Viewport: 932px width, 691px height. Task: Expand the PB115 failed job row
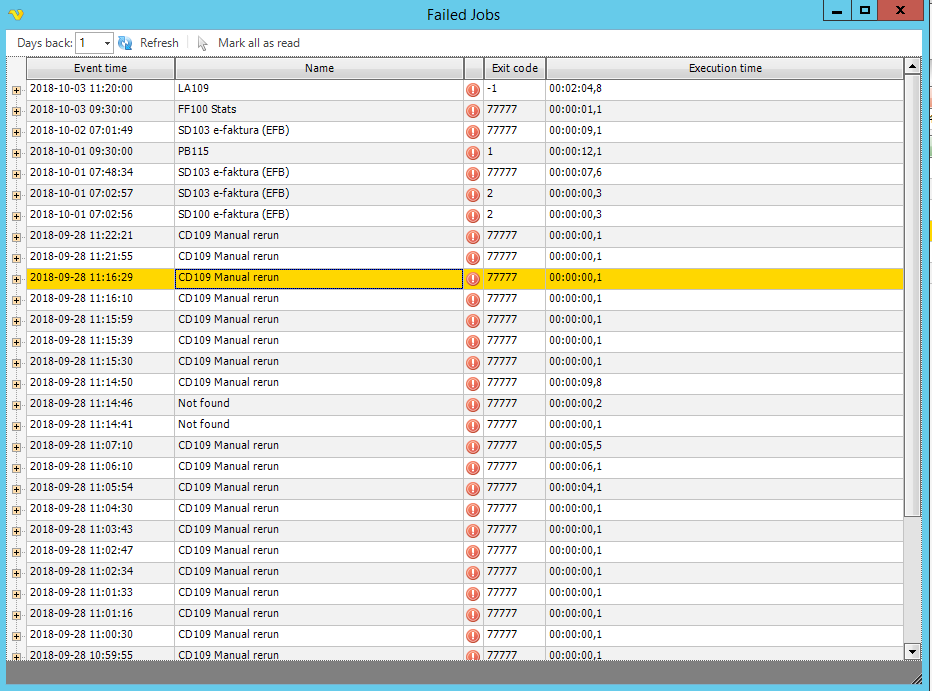[x=16, y=152]
